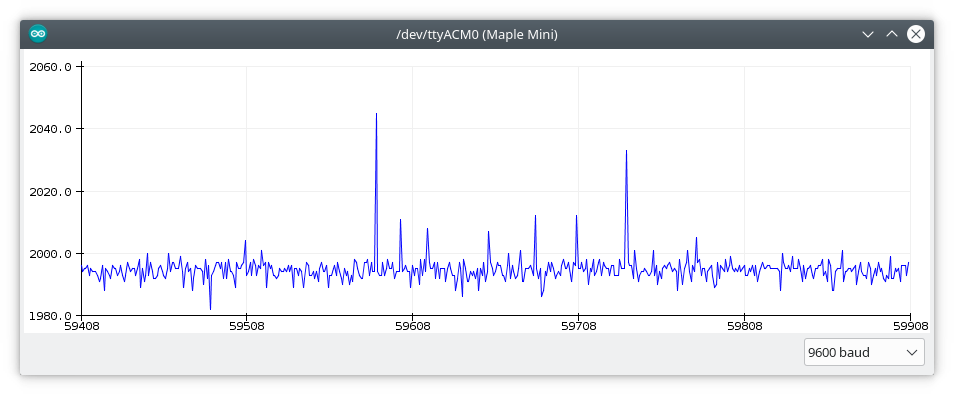Click the 59508 x-axis label

coord(246,326)
